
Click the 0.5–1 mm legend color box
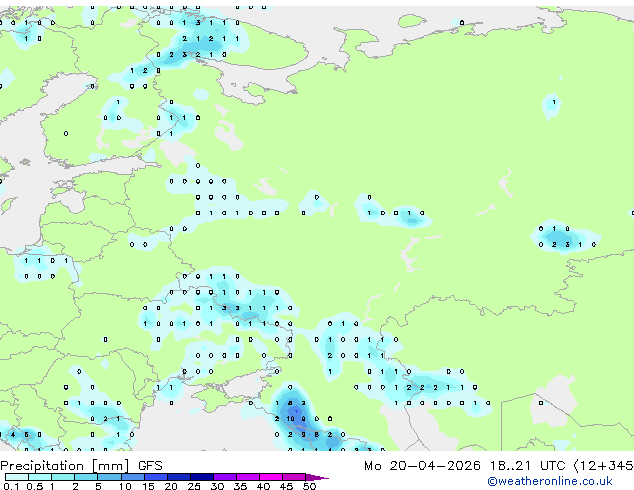coord(40,477)
